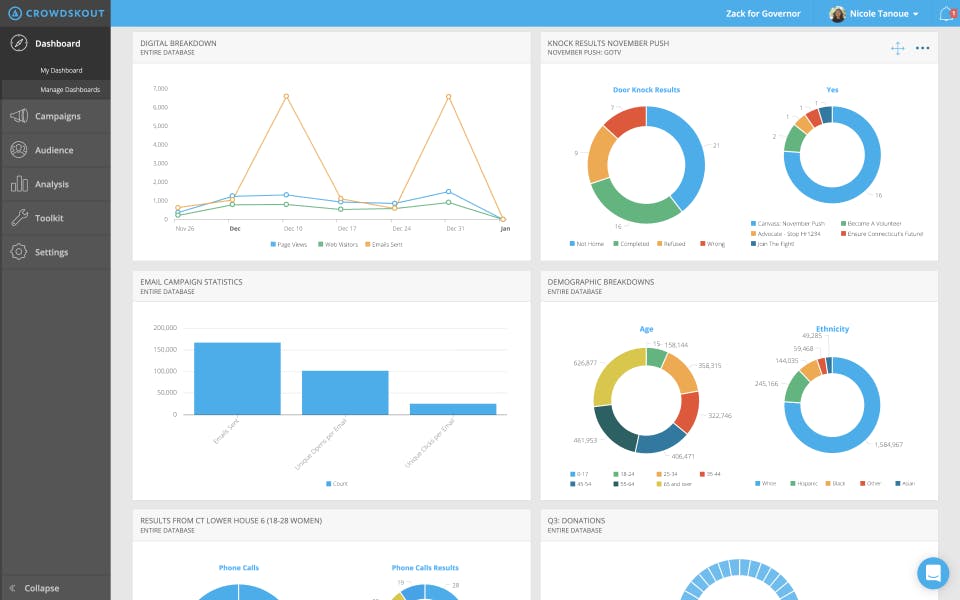960x600 pixels.
Task: Open the Dashboard compass icon
Action: pyautogui.click(x=19, y=43)
